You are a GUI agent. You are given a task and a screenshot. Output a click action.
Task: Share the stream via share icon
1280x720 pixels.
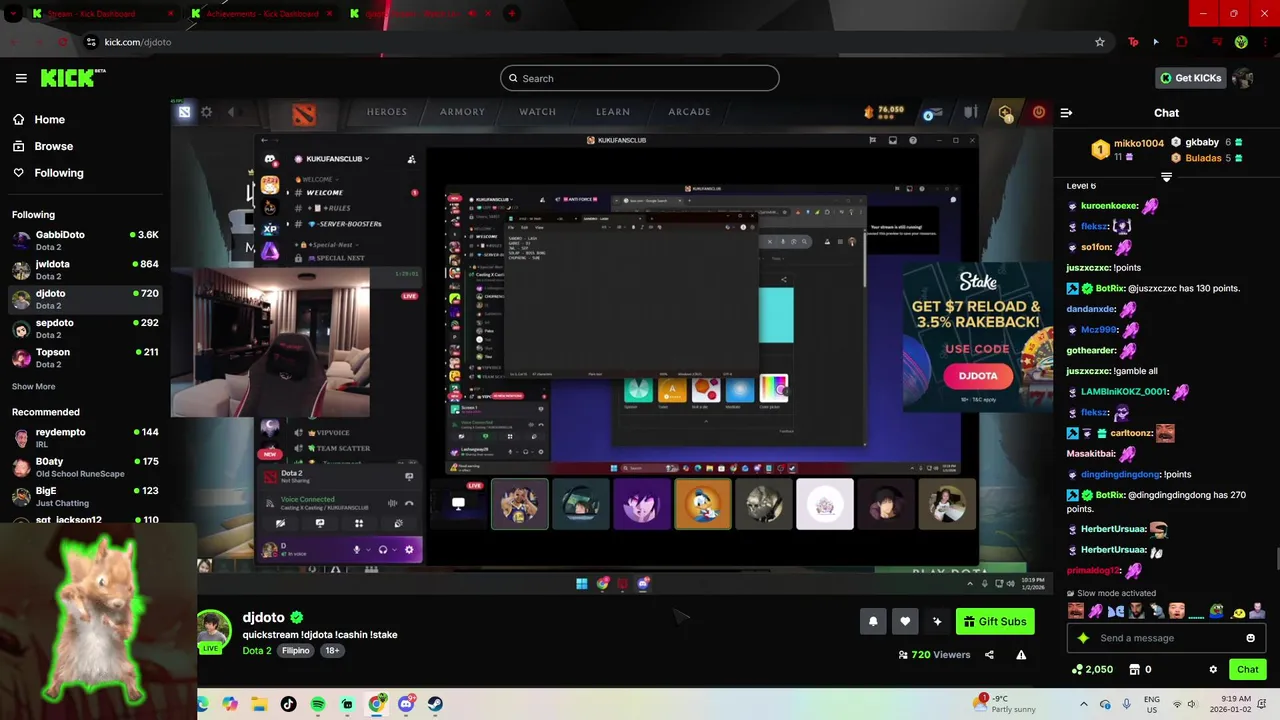[x=989, y=655]
